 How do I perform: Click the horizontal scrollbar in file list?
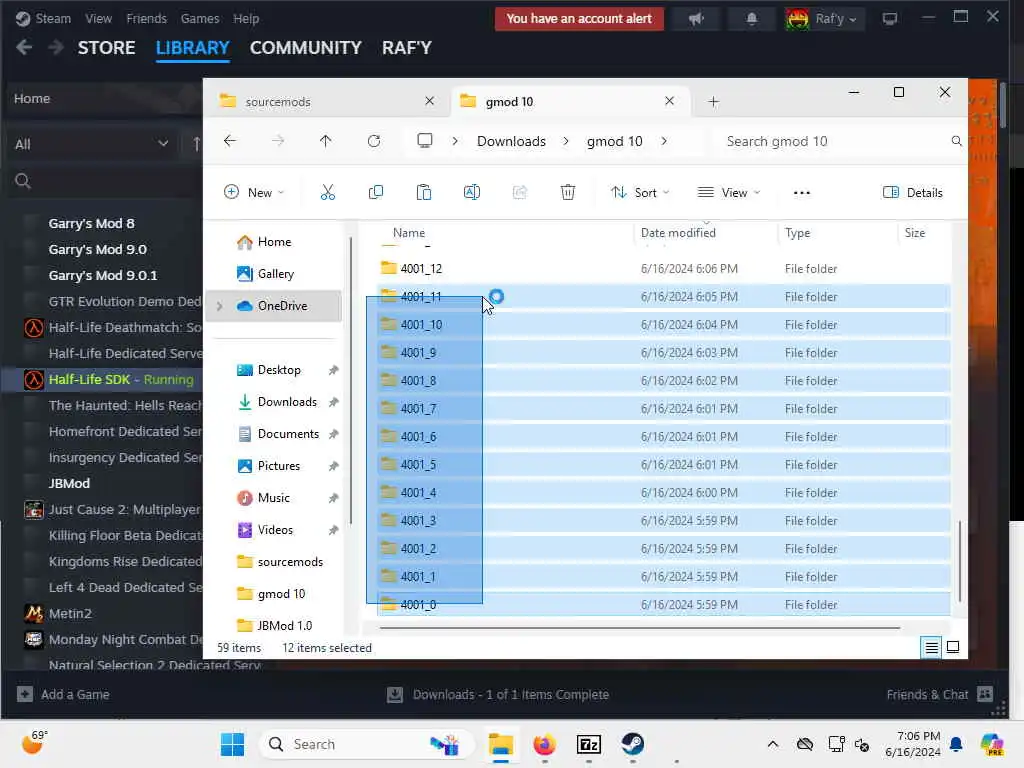(640, 628)
